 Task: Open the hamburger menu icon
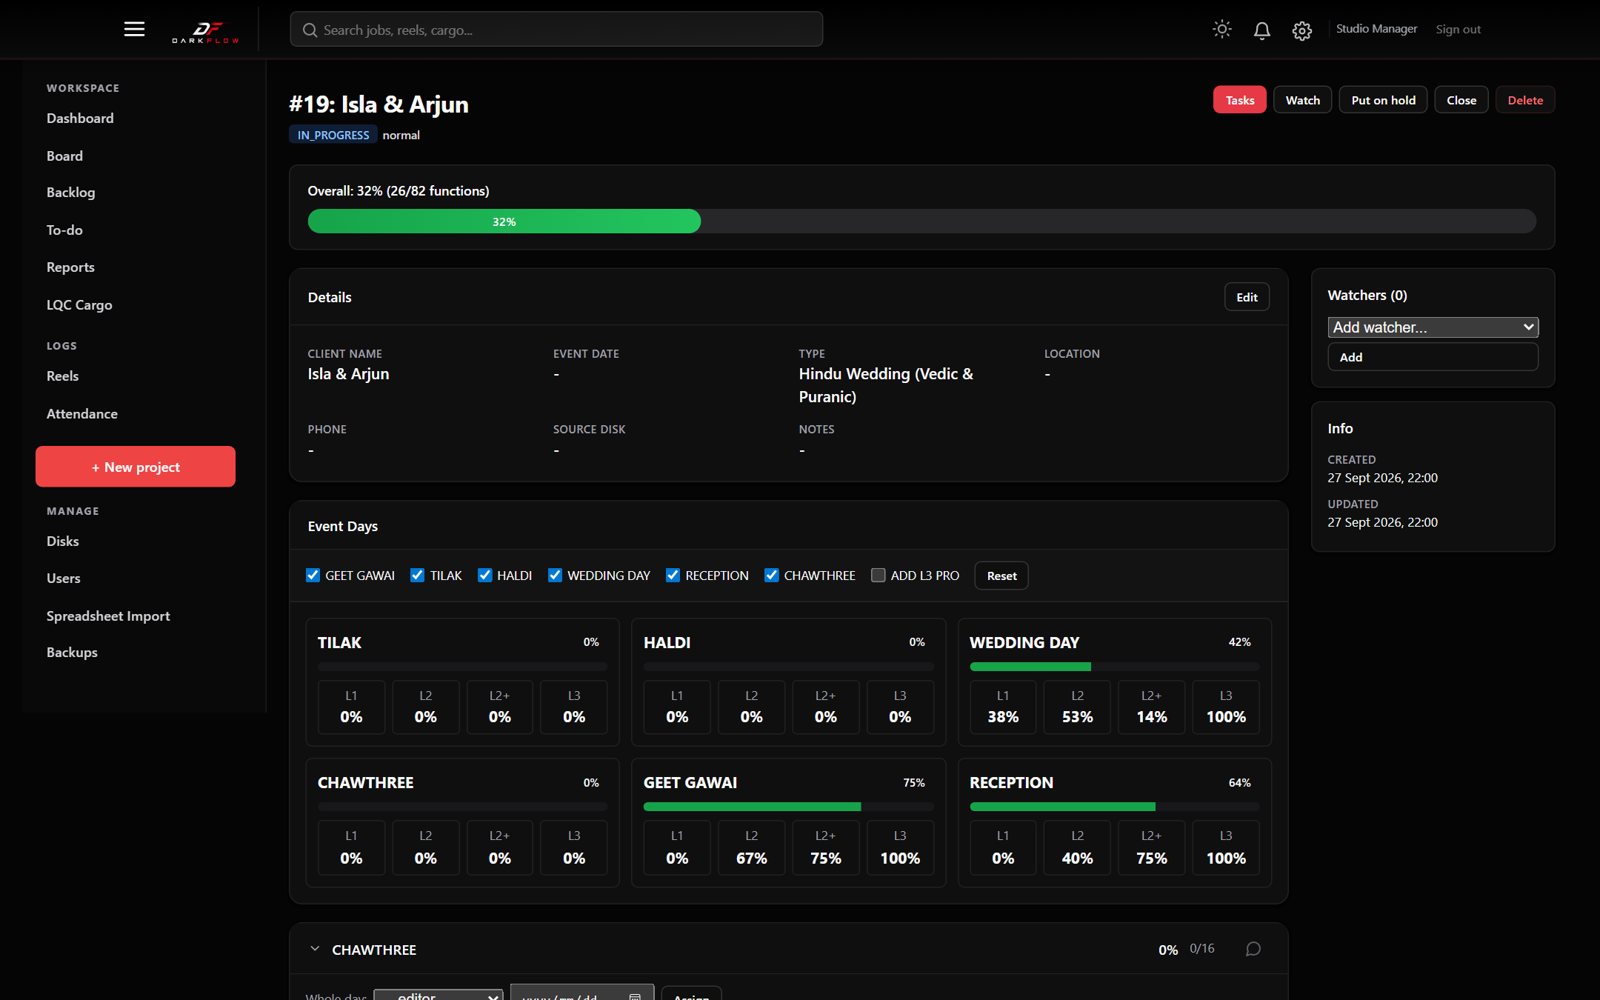pos(134,29)
